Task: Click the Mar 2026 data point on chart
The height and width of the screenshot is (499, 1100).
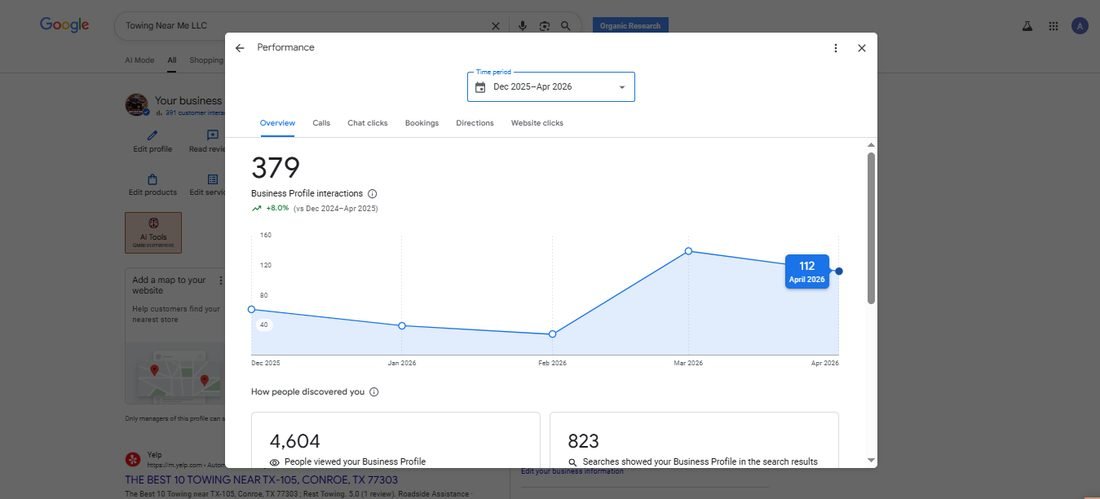Action: [x=688, y=251]
